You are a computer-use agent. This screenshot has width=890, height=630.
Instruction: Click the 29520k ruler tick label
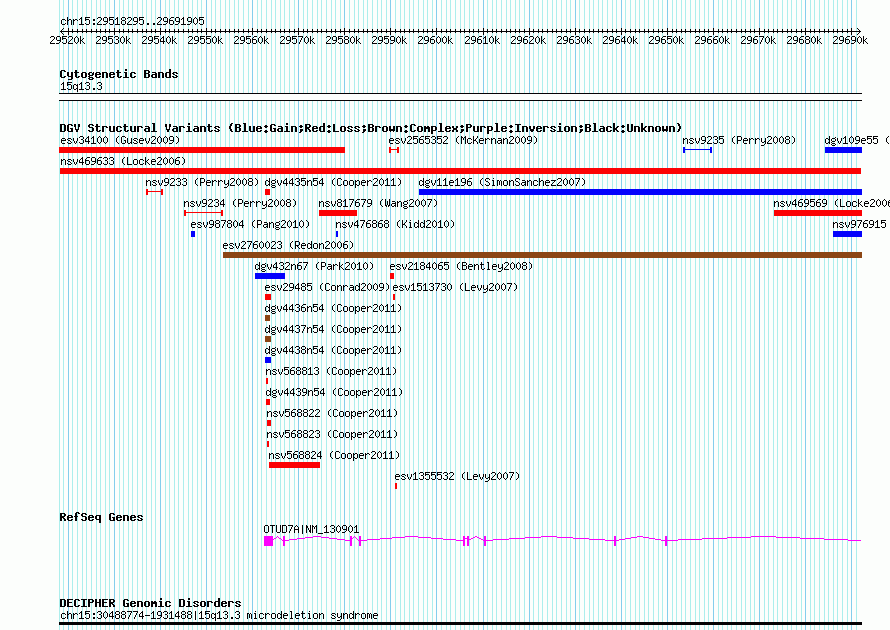tap(68, 40)
